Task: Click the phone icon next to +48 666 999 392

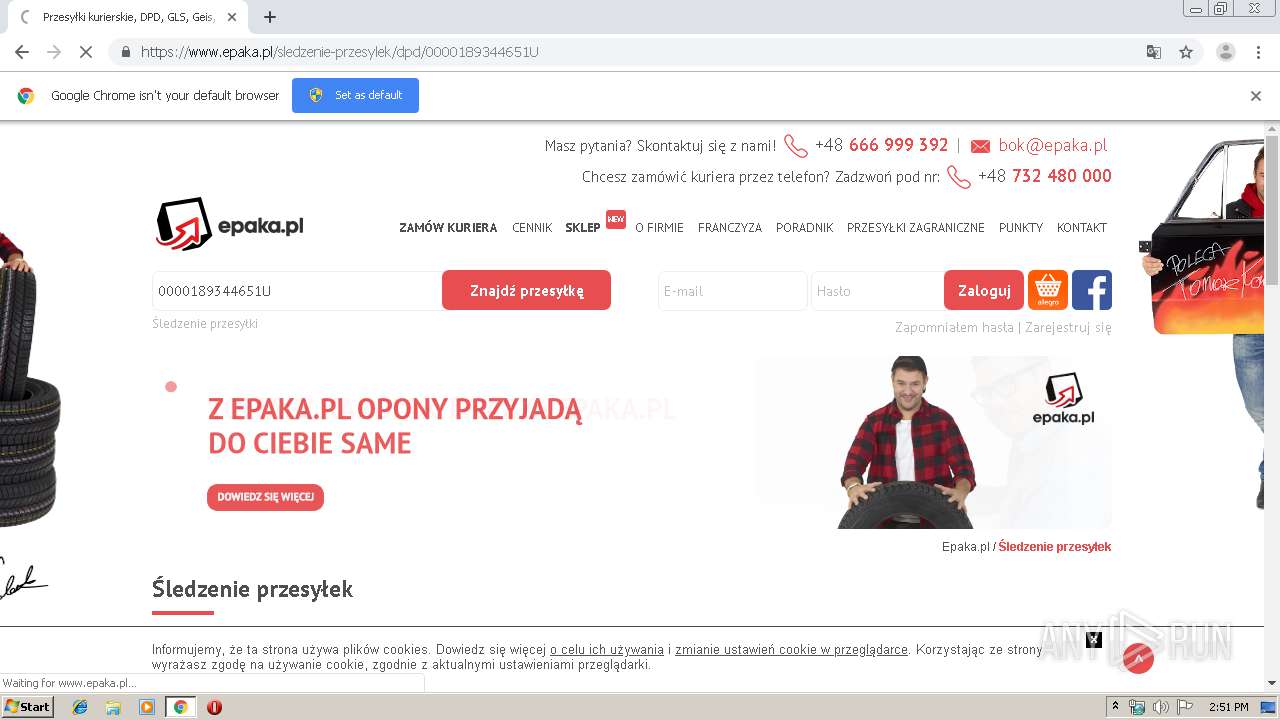Action: coord(795,146)
